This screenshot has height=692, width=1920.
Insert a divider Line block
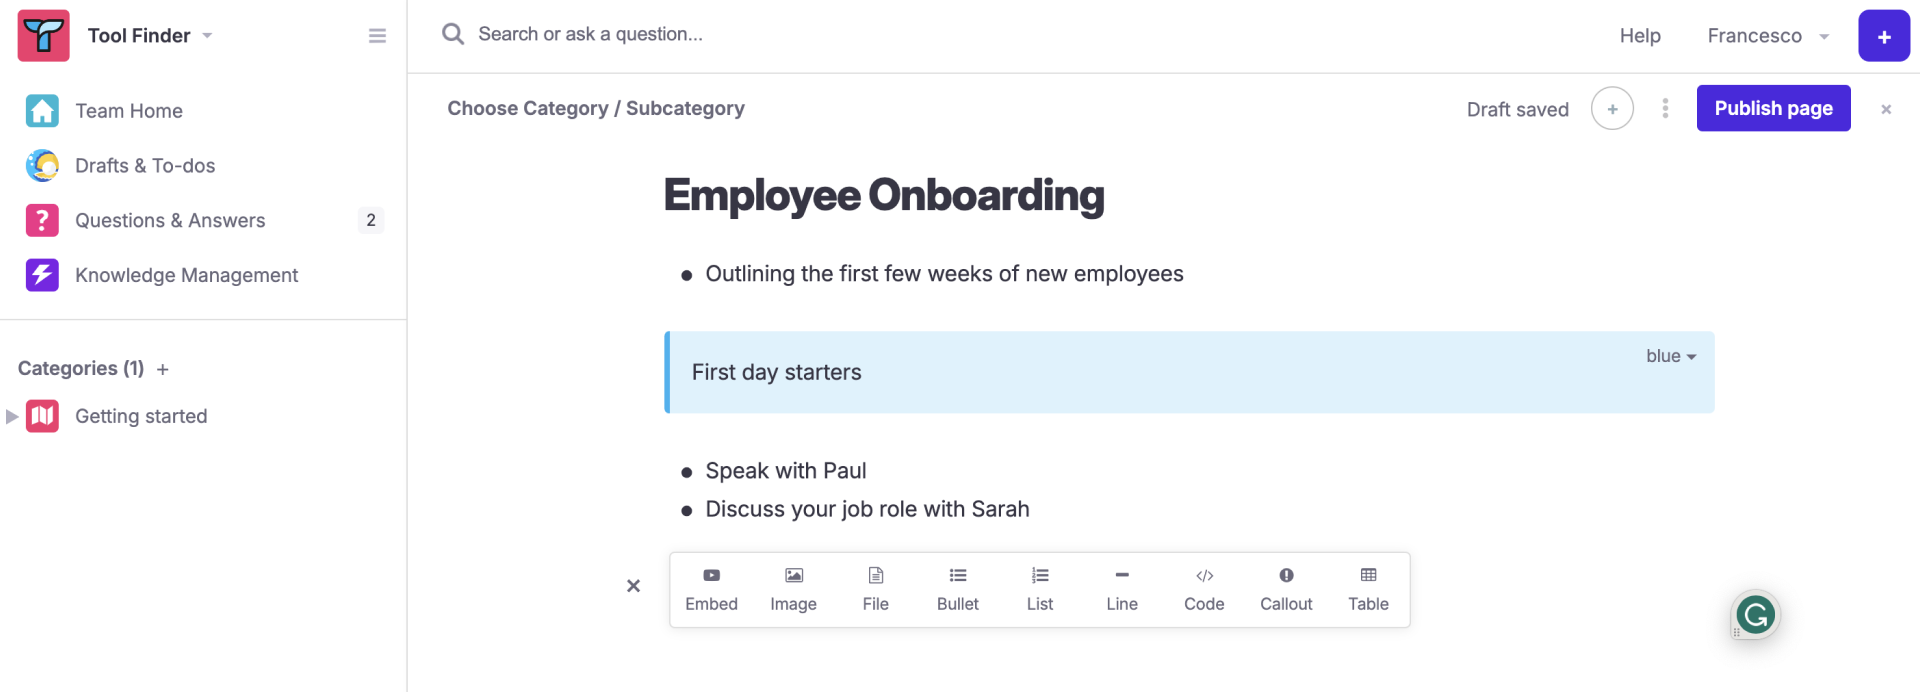coord(1122,590)
